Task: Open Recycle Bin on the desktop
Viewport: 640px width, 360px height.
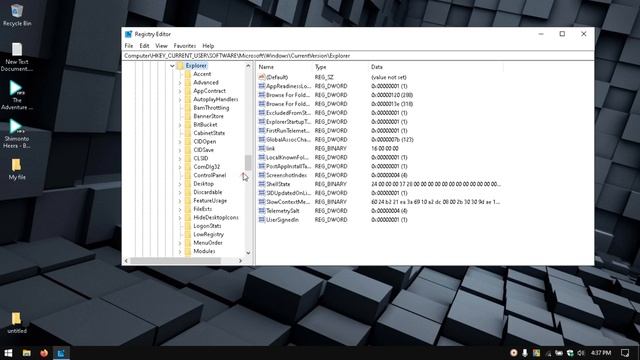Action: (17, 15)
